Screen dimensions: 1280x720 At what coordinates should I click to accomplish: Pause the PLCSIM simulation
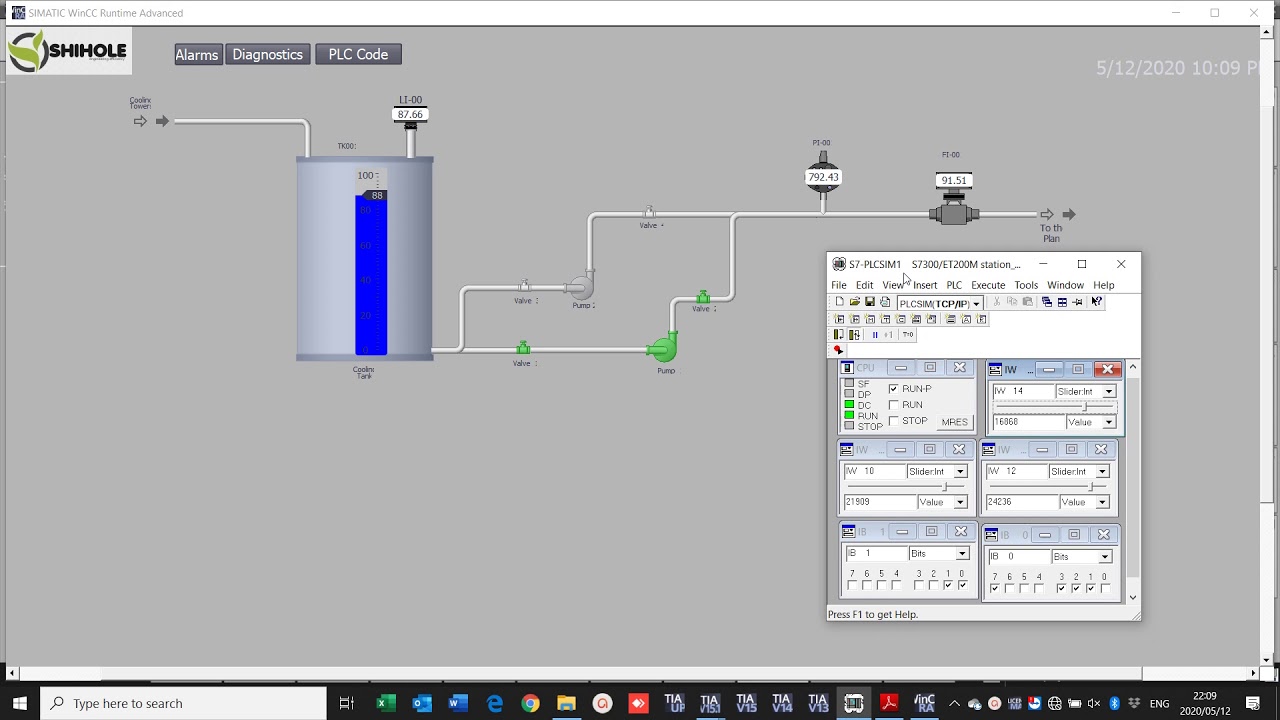point(875,335)
